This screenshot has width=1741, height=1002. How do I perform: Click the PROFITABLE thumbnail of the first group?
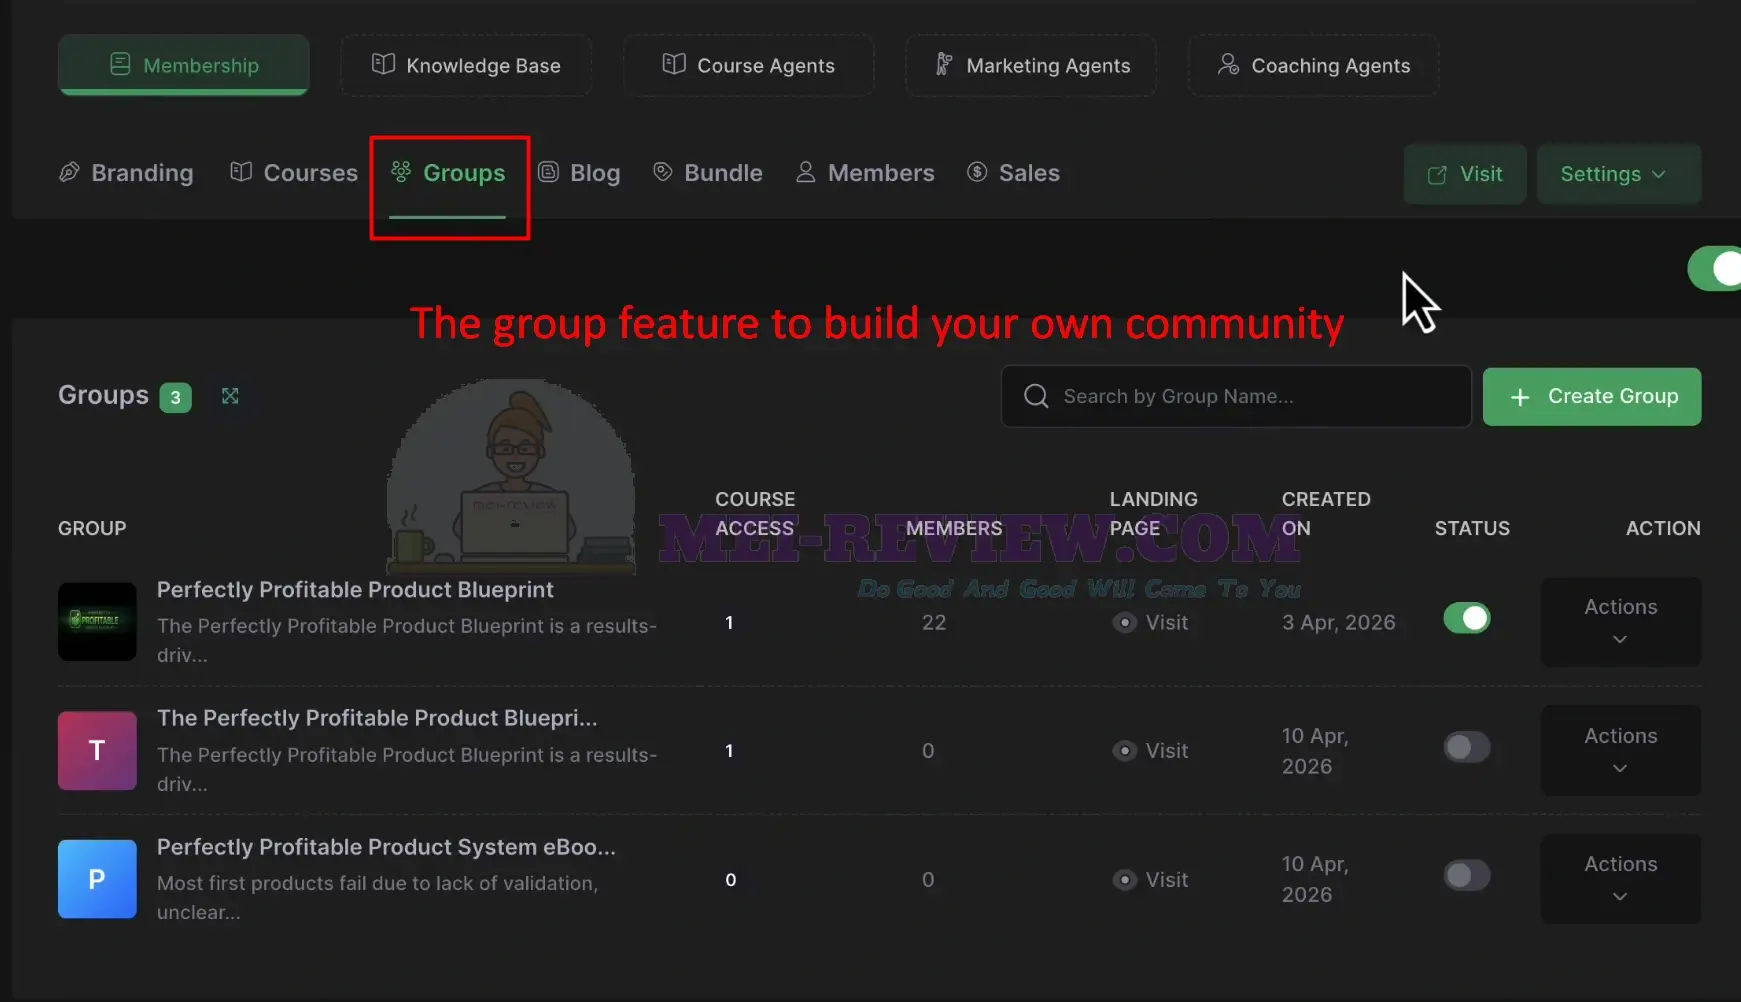point(97,622)
